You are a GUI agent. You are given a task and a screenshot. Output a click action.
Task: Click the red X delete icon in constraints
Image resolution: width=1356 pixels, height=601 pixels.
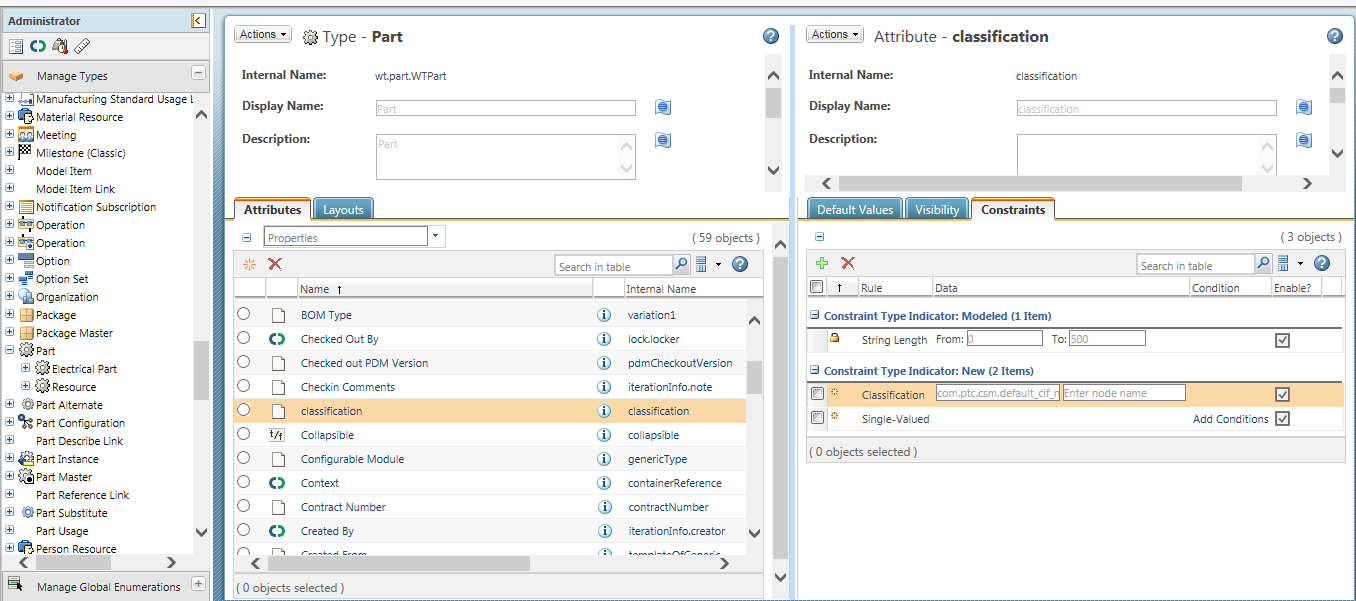pos(847,263)
